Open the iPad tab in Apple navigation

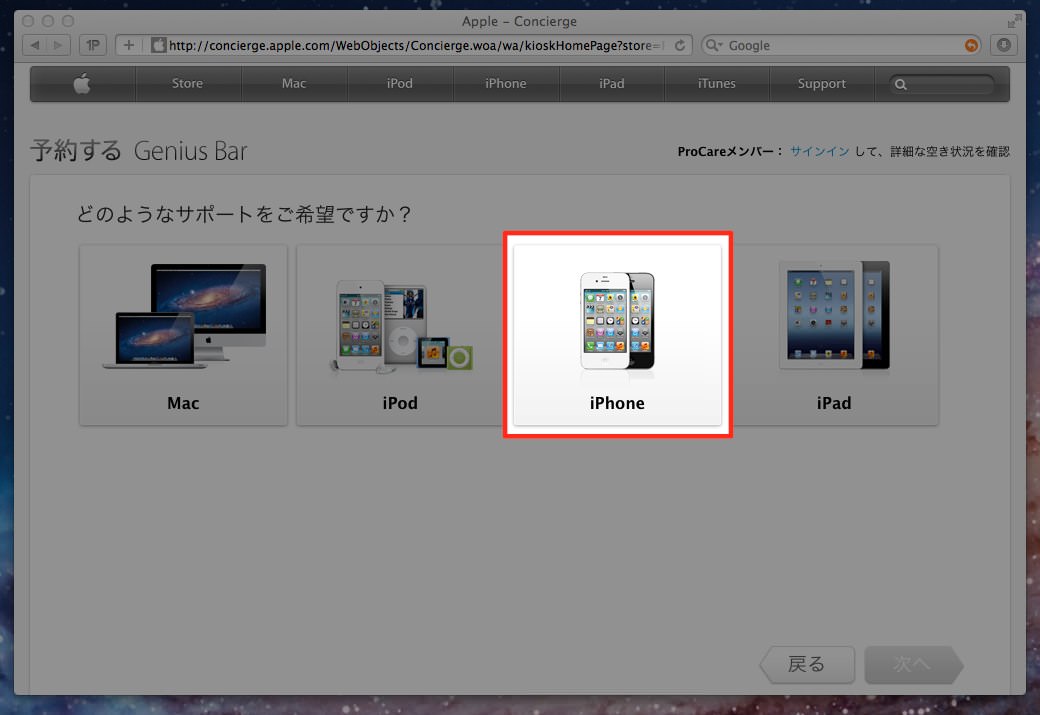612,84
